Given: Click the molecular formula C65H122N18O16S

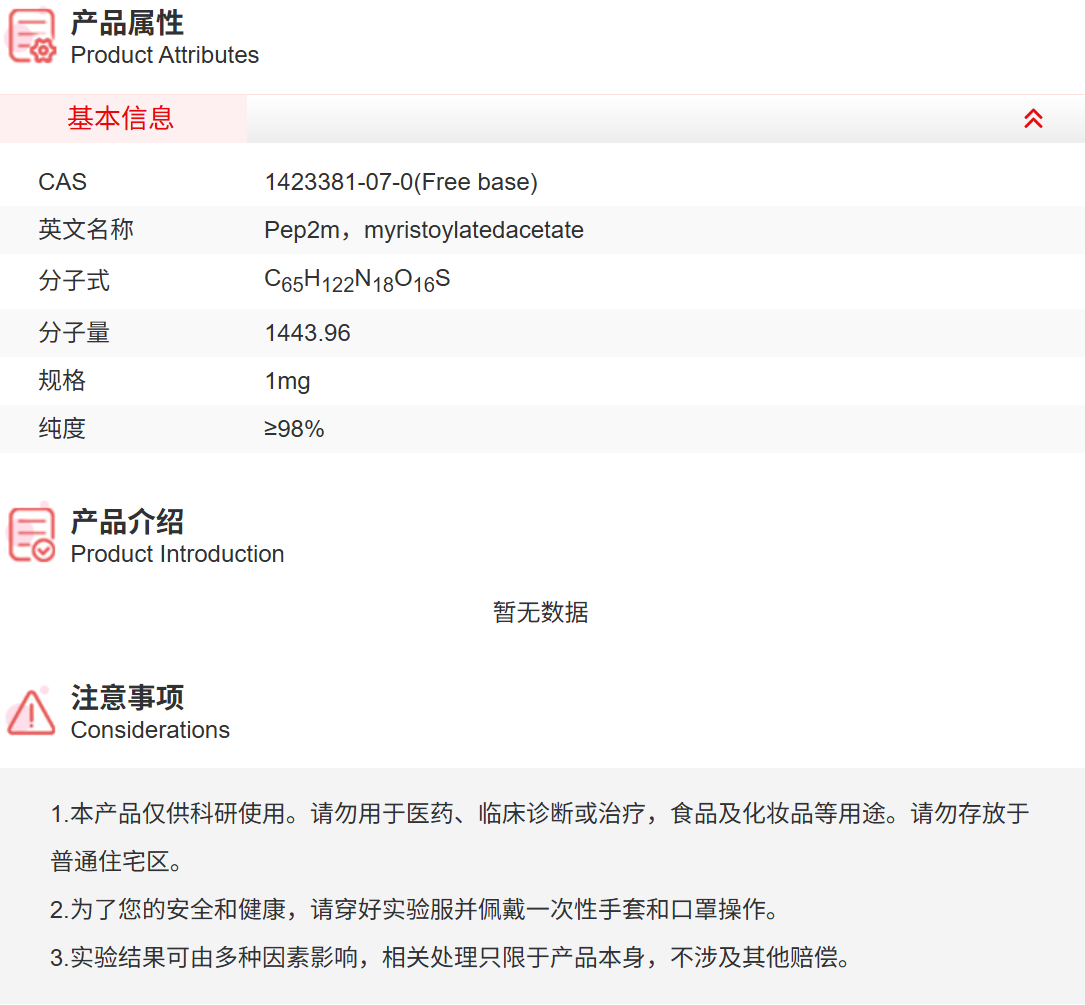Looking at the screenshot, I should tap(357, 281).
